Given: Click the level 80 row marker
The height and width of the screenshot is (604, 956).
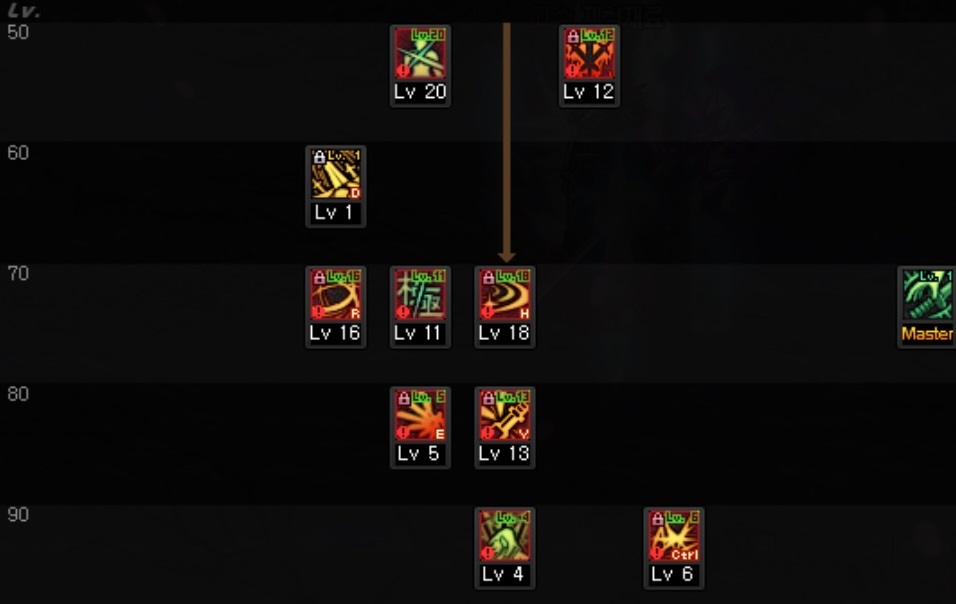Looking at the screenshot, I should pos(18,394).
